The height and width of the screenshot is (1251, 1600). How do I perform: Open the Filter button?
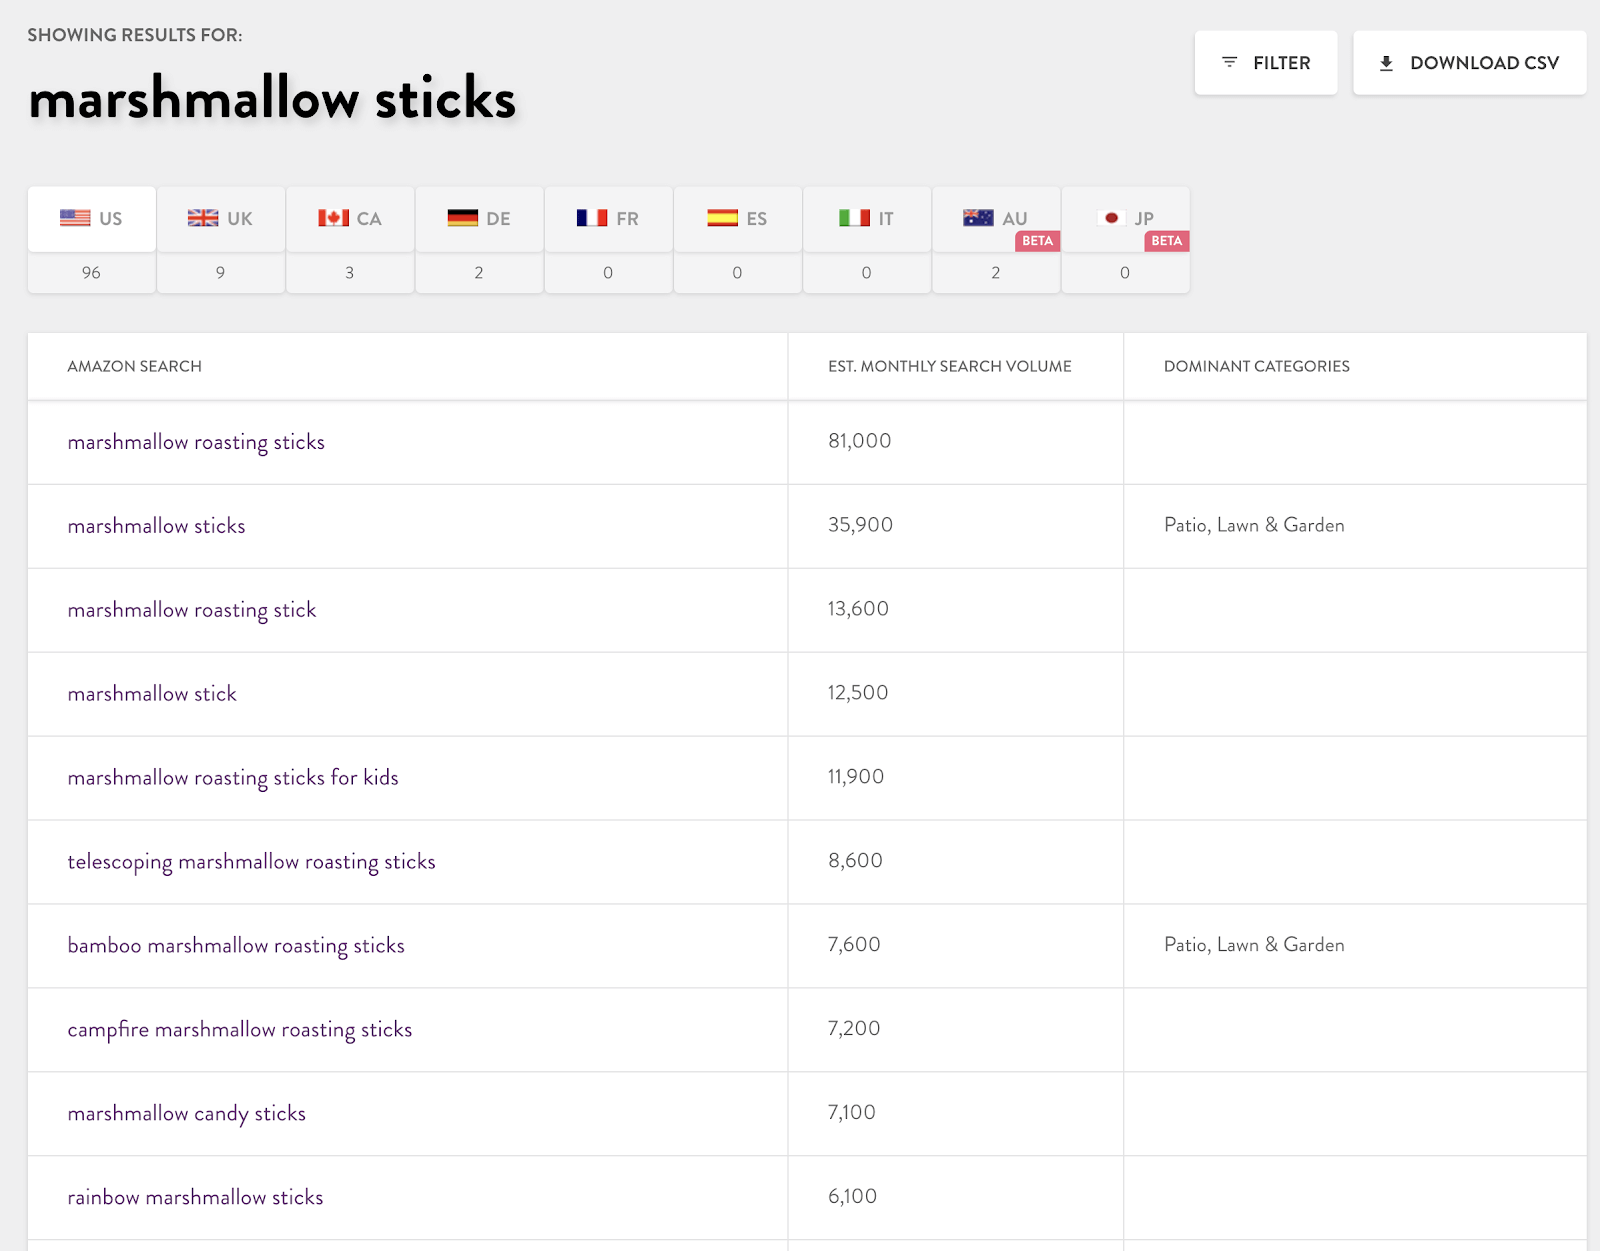tap(1265, 63)
